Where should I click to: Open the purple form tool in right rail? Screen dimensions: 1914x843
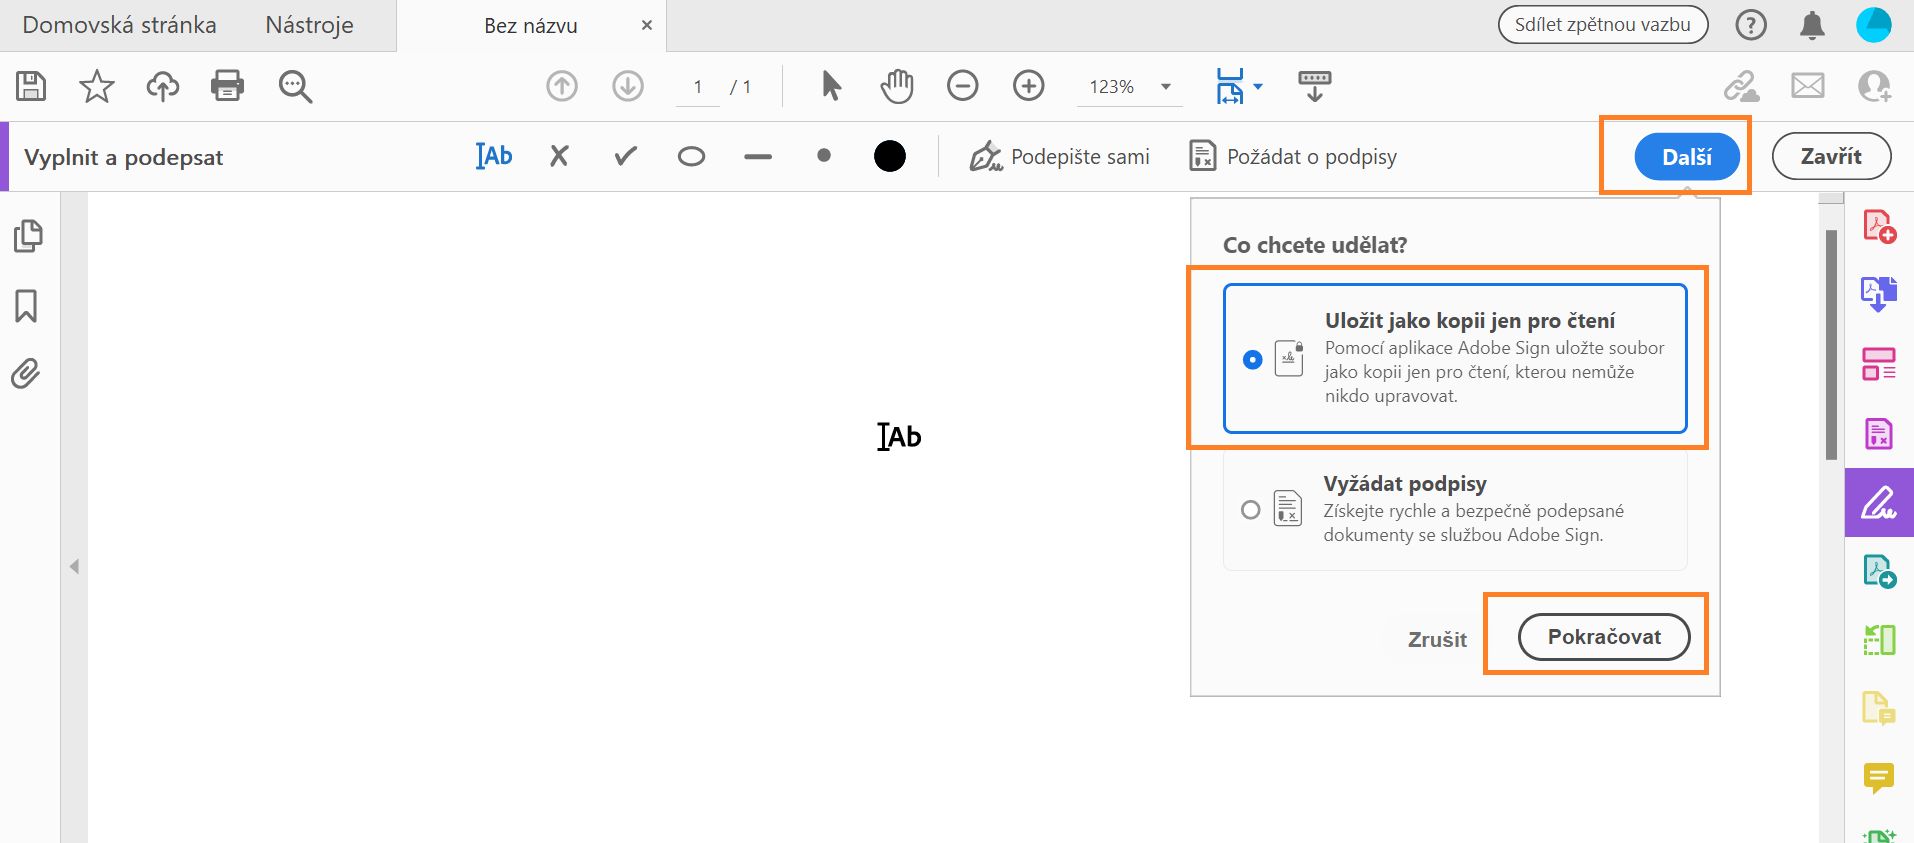pyautogui.click(x=1879, y=433)
